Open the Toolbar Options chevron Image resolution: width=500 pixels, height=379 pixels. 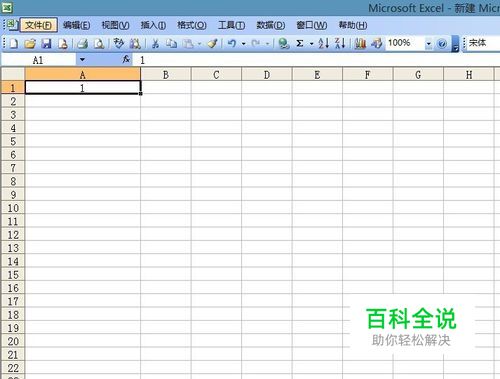[455, 44]
